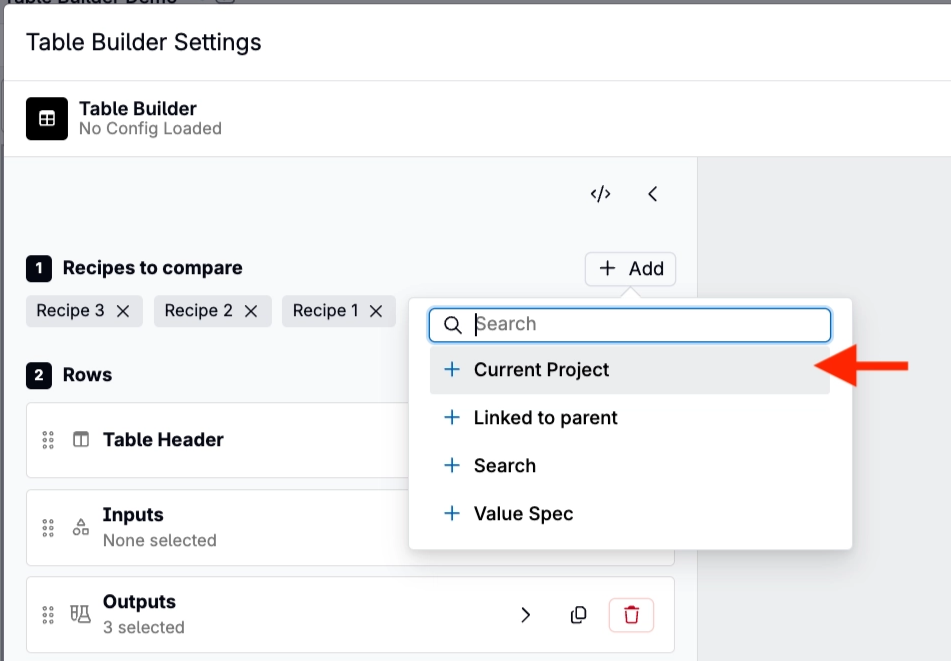Collapse the settings panel with left chevron
The height and width of the screenshot is (661, 951).
pyautogui.click(x=653, y=194)
